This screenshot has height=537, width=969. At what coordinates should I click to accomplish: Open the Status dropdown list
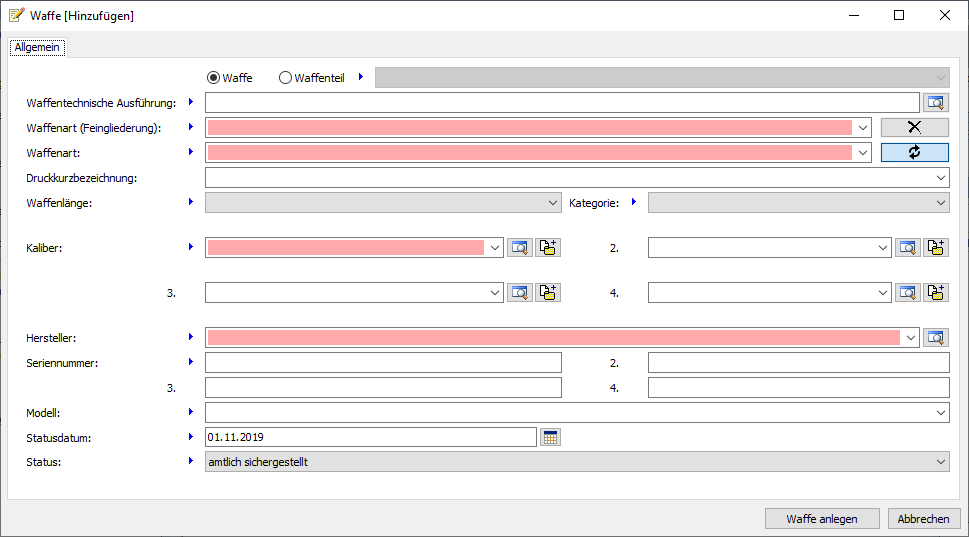pos(940,462)
